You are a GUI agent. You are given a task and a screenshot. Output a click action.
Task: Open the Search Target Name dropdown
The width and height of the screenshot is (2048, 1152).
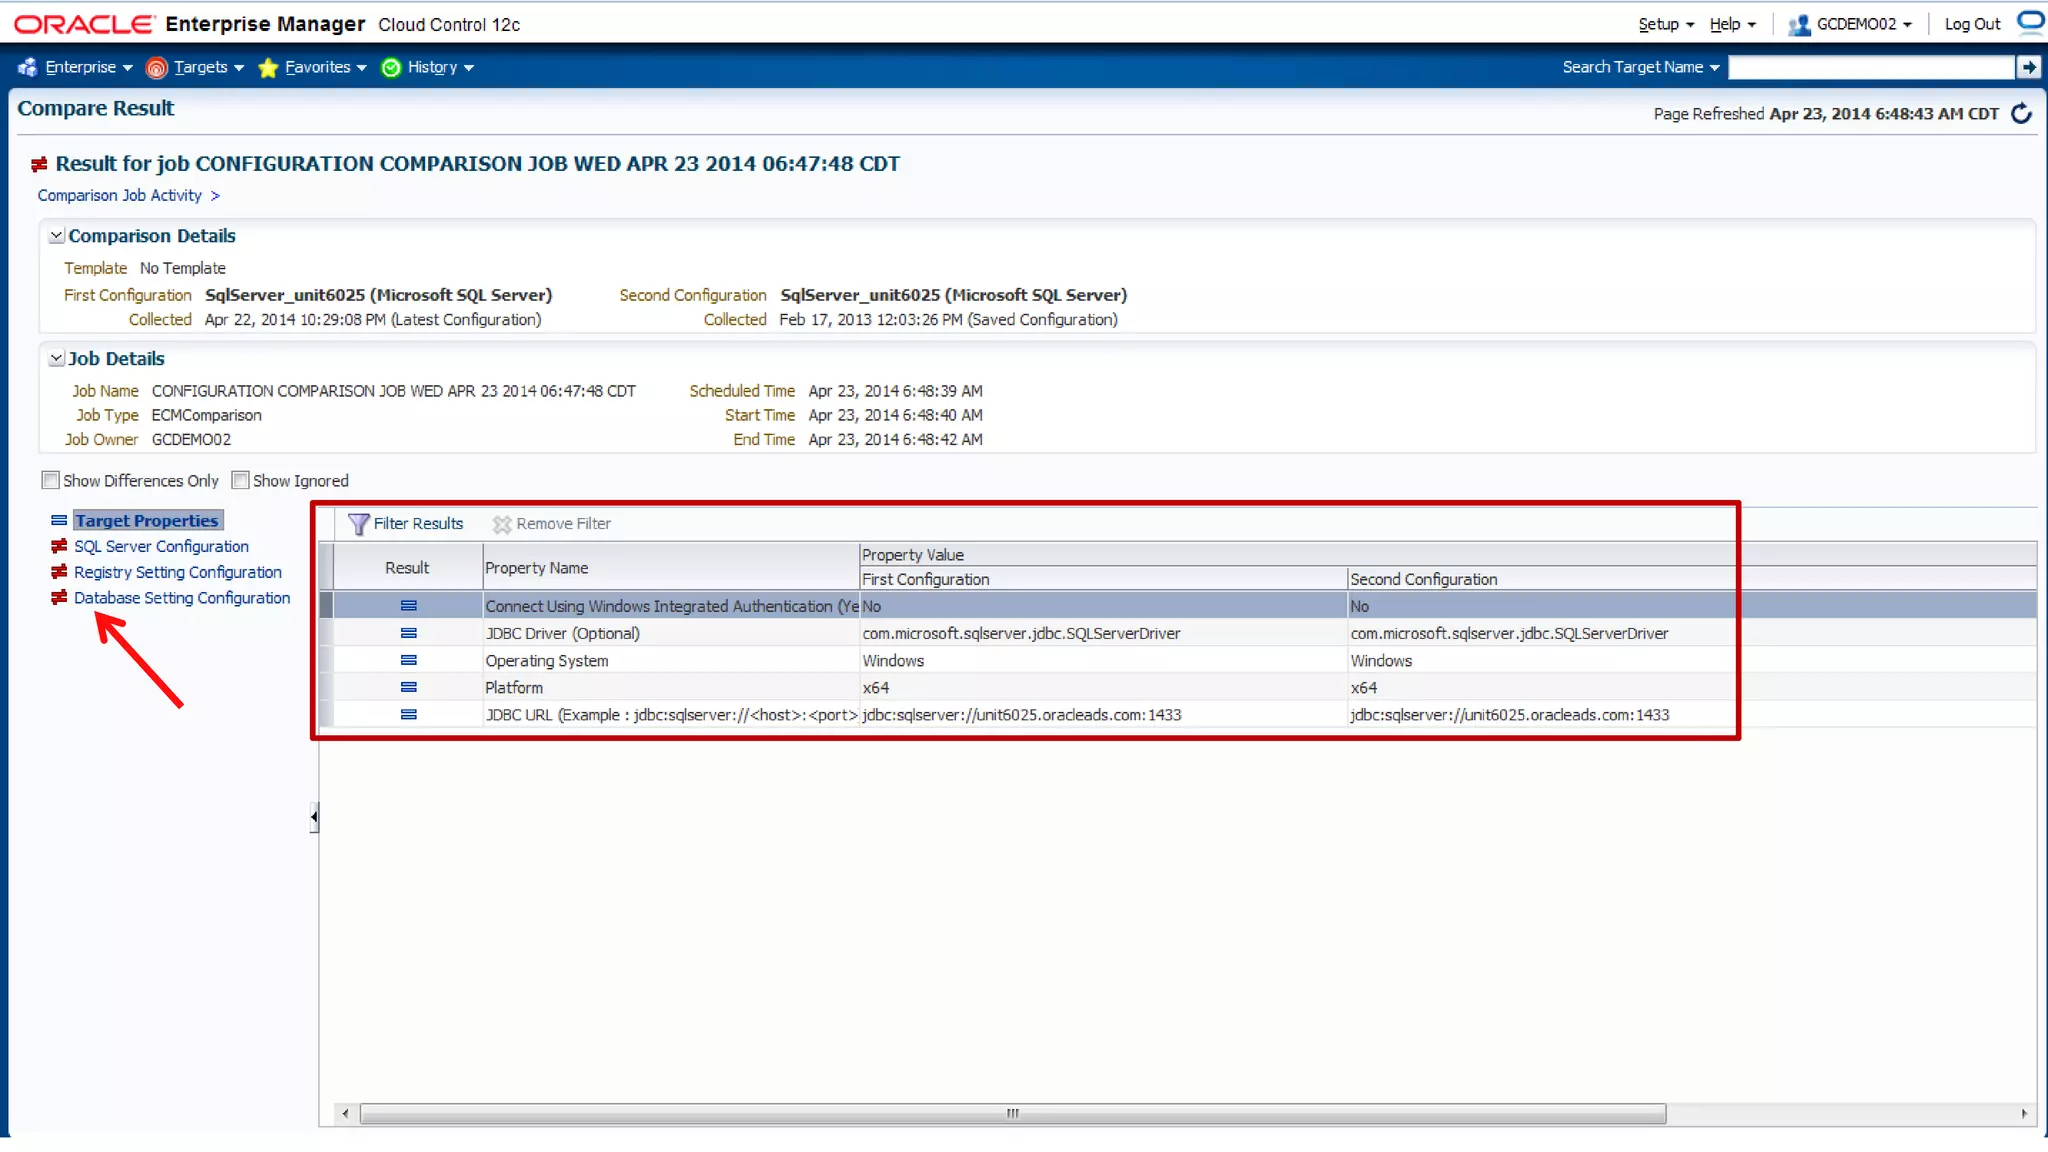[1641, 67]
